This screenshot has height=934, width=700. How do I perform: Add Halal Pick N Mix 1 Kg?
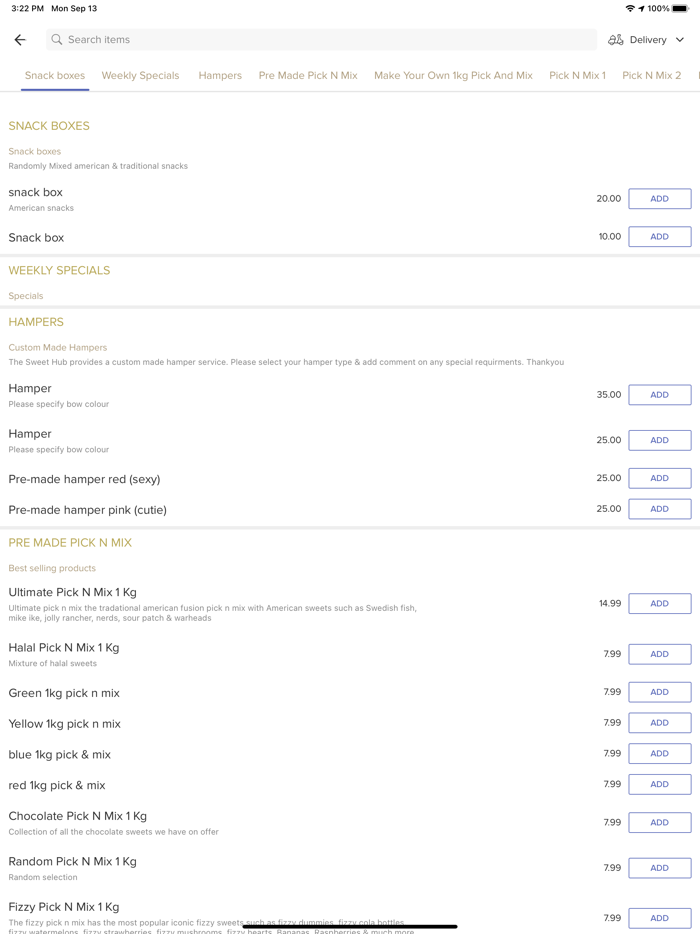(659, 654)
